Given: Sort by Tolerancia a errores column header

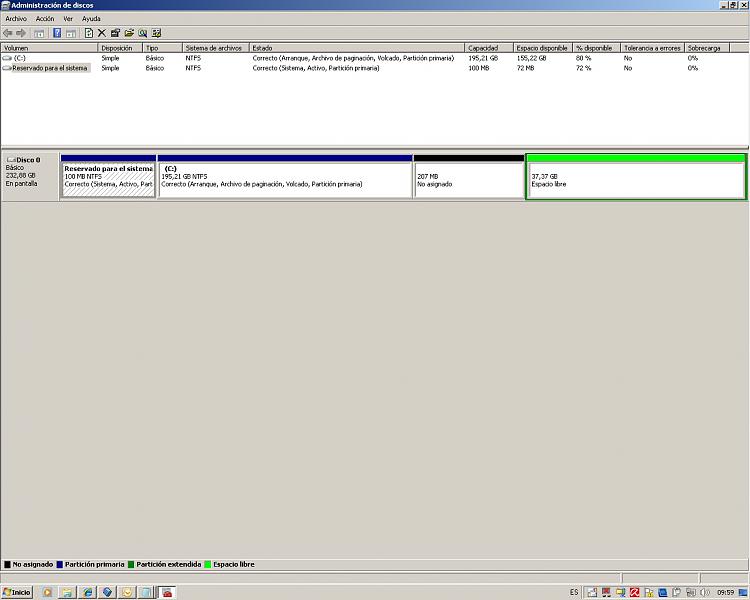Looking at the screenshot, I should 652,48.
